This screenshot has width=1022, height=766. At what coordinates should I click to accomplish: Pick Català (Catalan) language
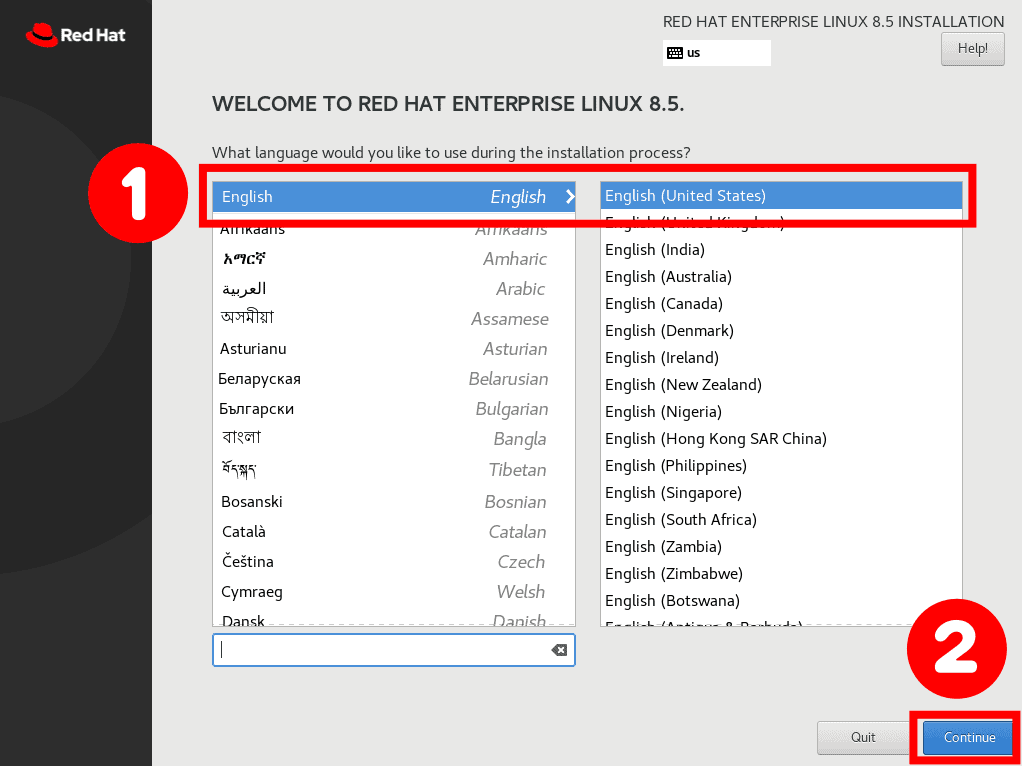(x=394, y=531)
